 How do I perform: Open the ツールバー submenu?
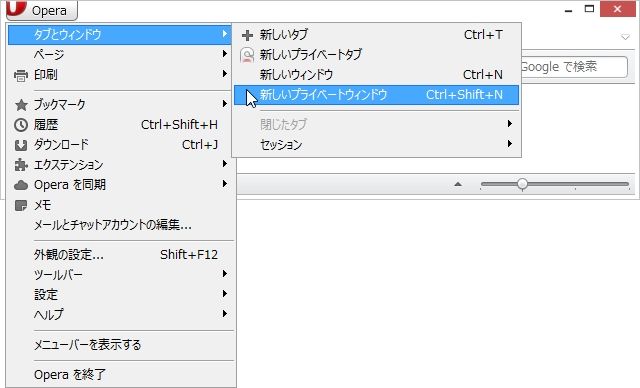(120, 275)
